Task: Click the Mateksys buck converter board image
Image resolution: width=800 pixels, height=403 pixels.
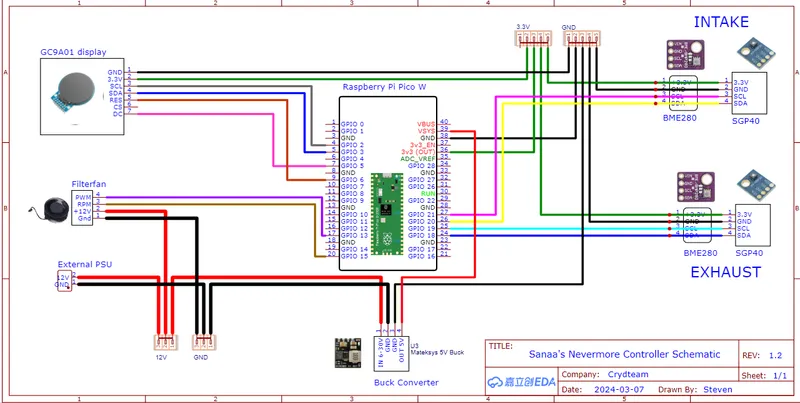Action: pyautogui.click(x=348, y=353)
